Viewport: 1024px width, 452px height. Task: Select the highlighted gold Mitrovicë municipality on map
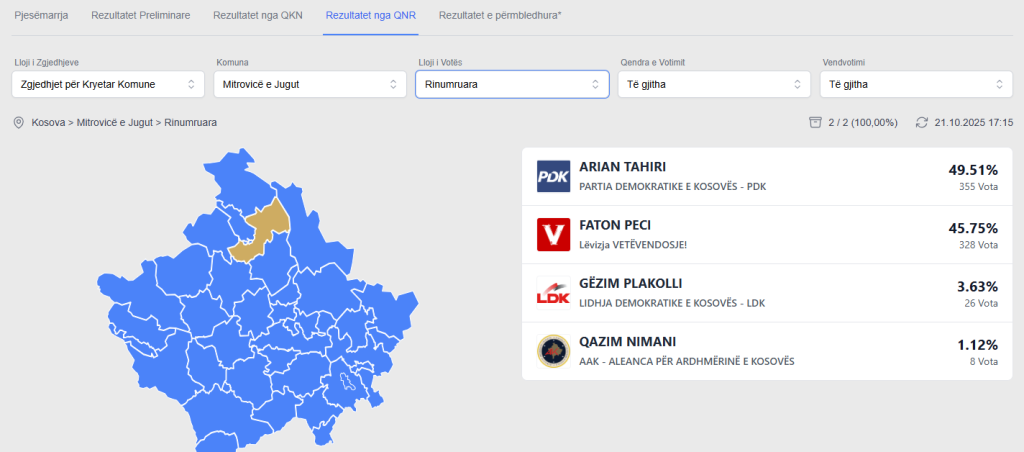(262, 229)
